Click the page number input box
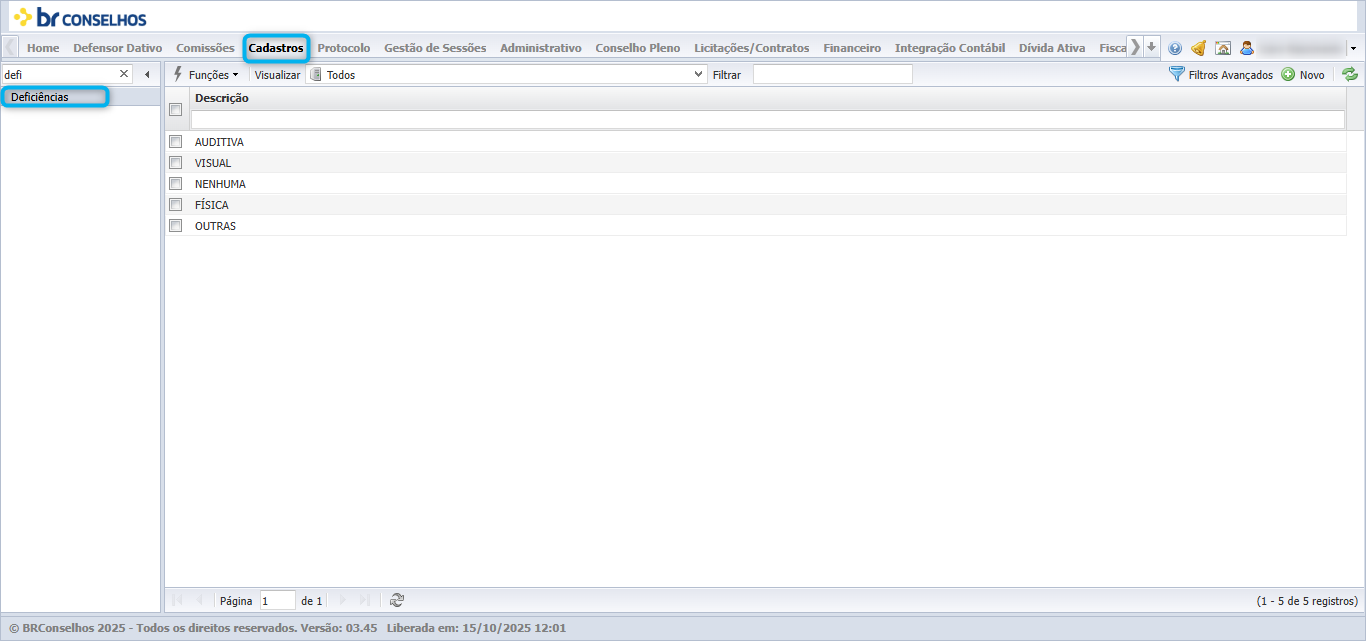1366x641 pixels. 278,601
